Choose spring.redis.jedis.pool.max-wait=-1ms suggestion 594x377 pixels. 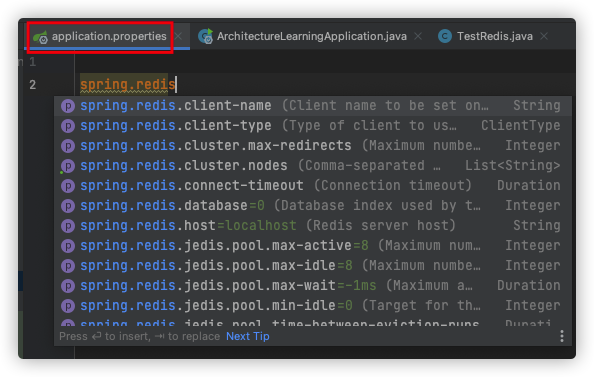point(313,286)
